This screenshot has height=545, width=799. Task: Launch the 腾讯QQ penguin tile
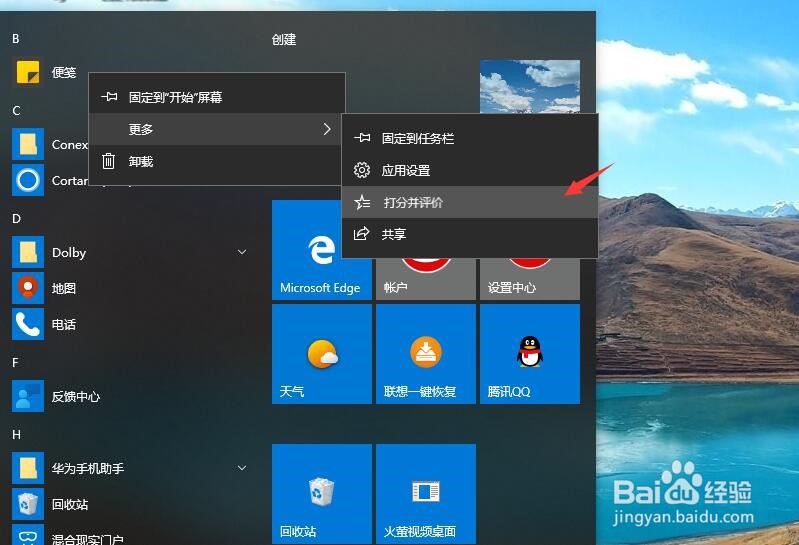coord(530,354)
